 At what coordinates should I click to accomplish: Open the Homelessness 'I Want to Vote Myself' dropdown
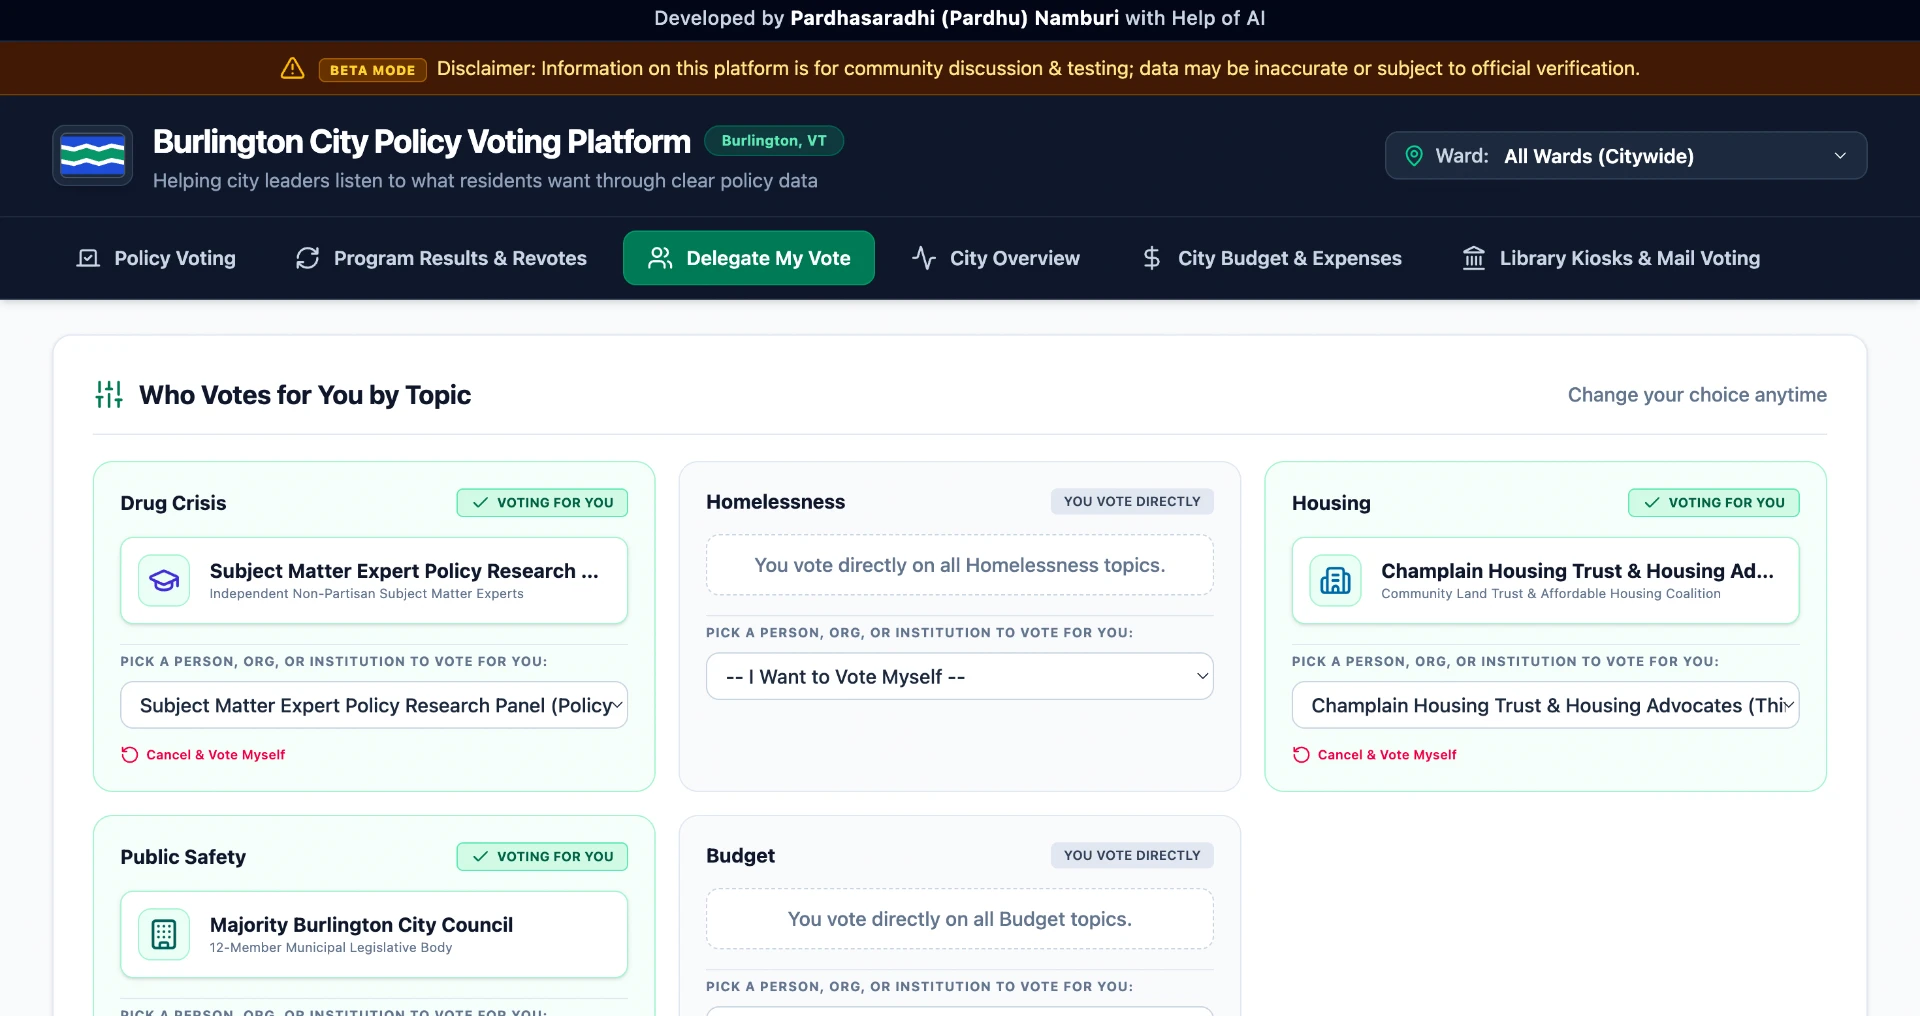[960, 677]
